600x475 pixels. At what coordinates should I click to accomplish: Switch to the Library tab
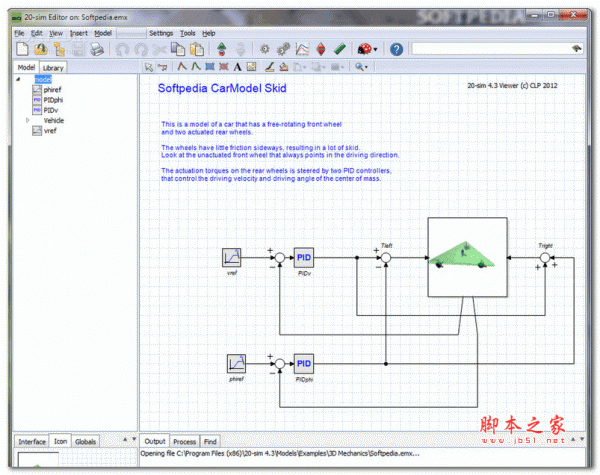click(x=53, y=68)
